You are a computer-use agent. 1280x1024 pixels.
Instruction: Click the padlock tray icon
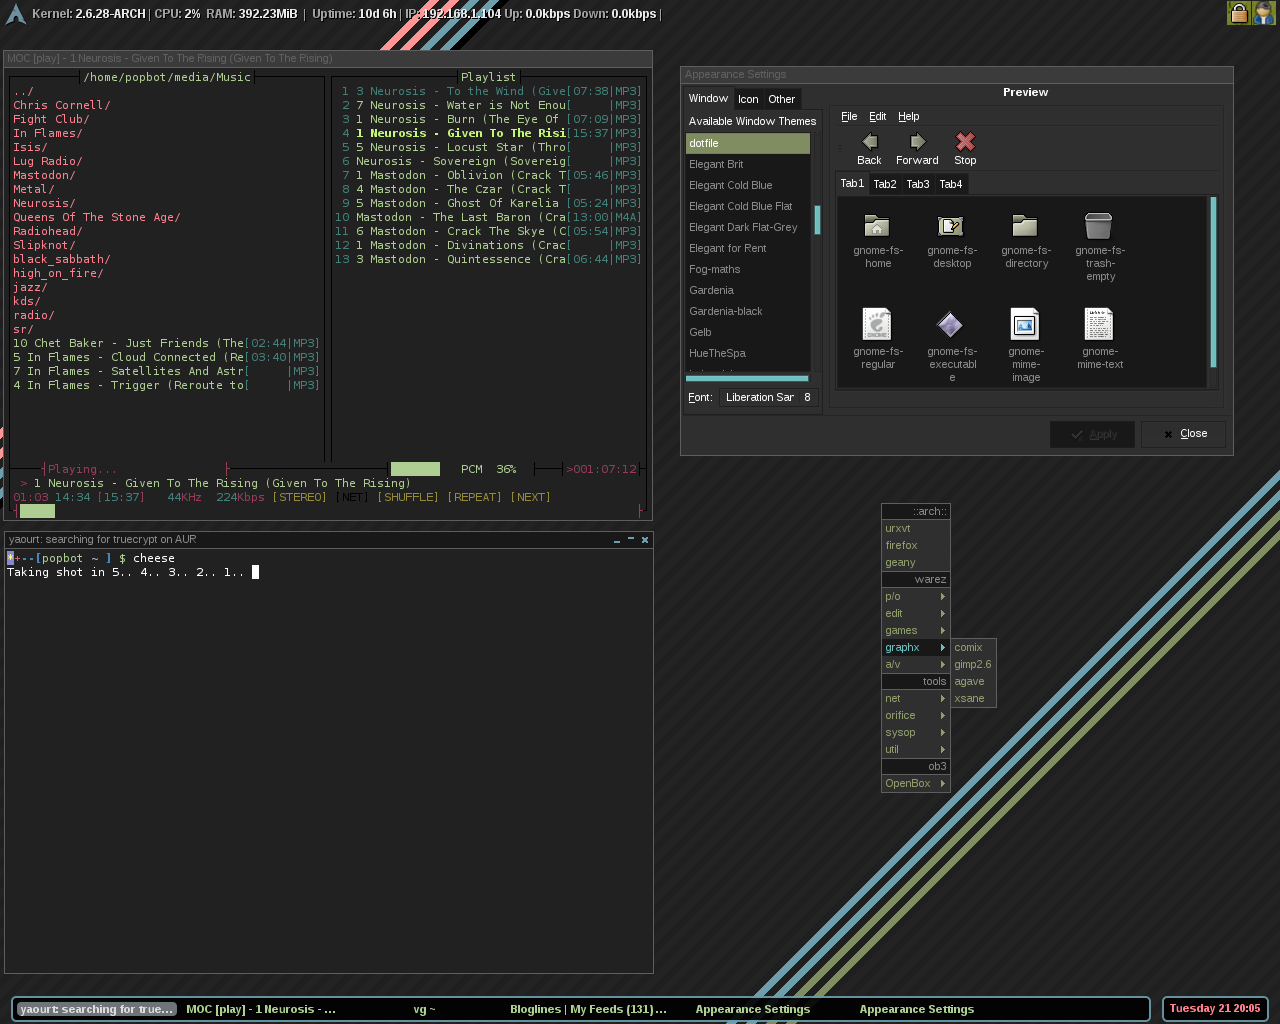tap(1239, 13)
